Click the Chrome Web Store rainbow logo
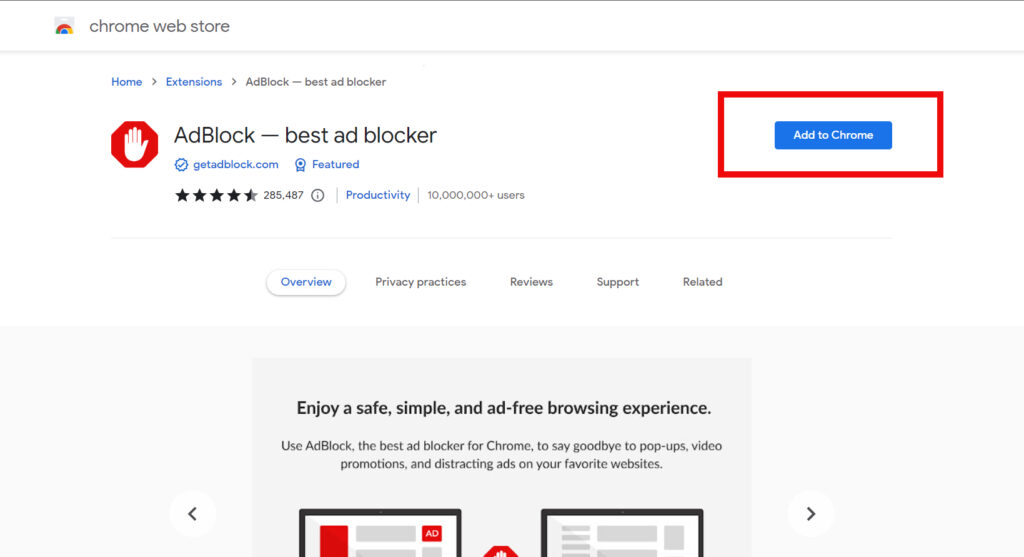 pos(64,26)
